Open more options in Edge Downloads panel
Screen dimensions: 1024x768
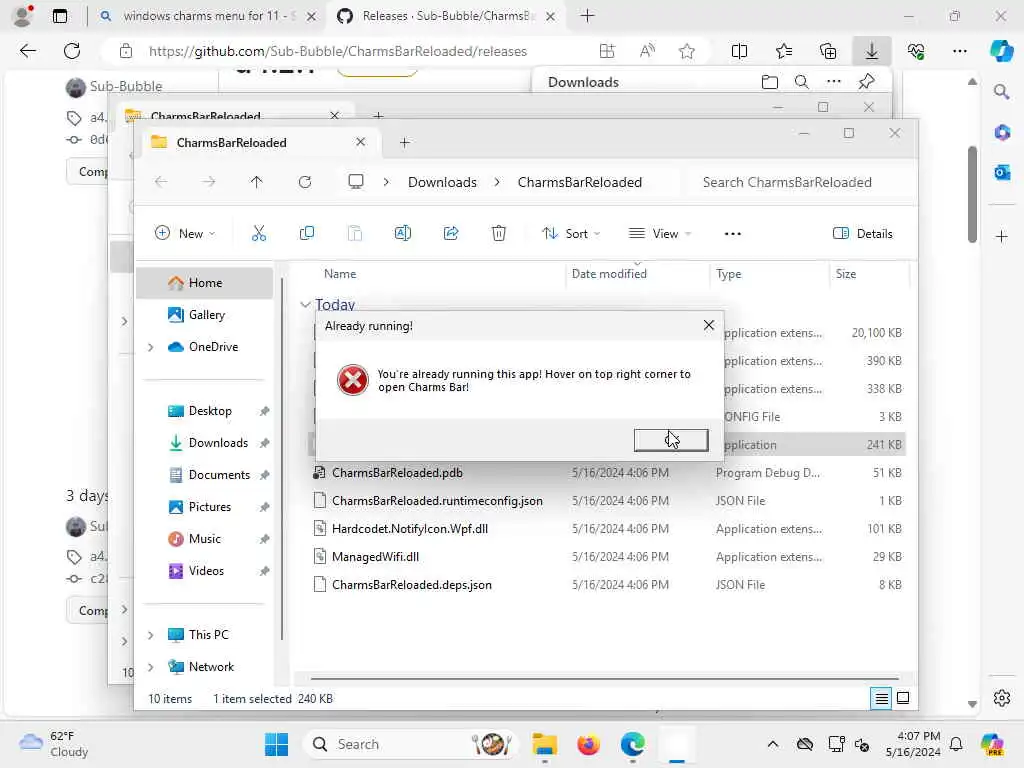pos(834,82)
